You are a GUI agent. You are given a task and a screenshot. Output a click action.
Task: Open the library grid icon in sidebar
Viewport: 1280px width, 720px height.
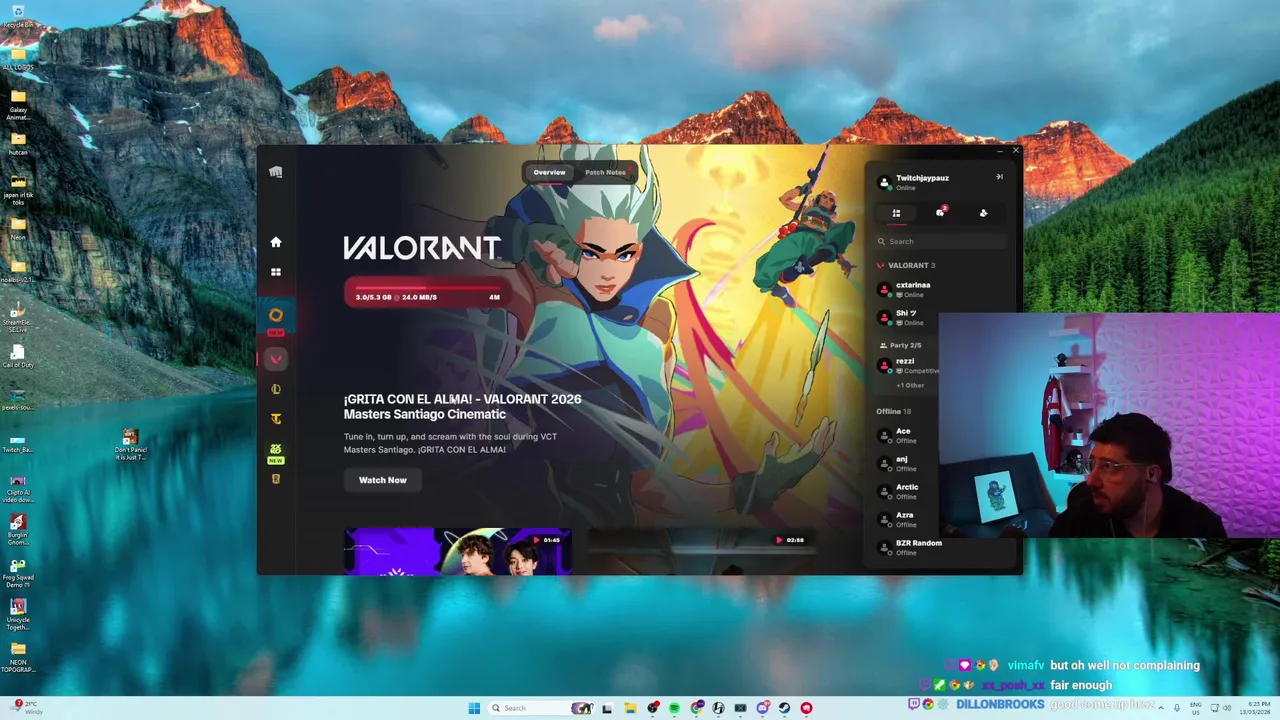tap(276, 272)
